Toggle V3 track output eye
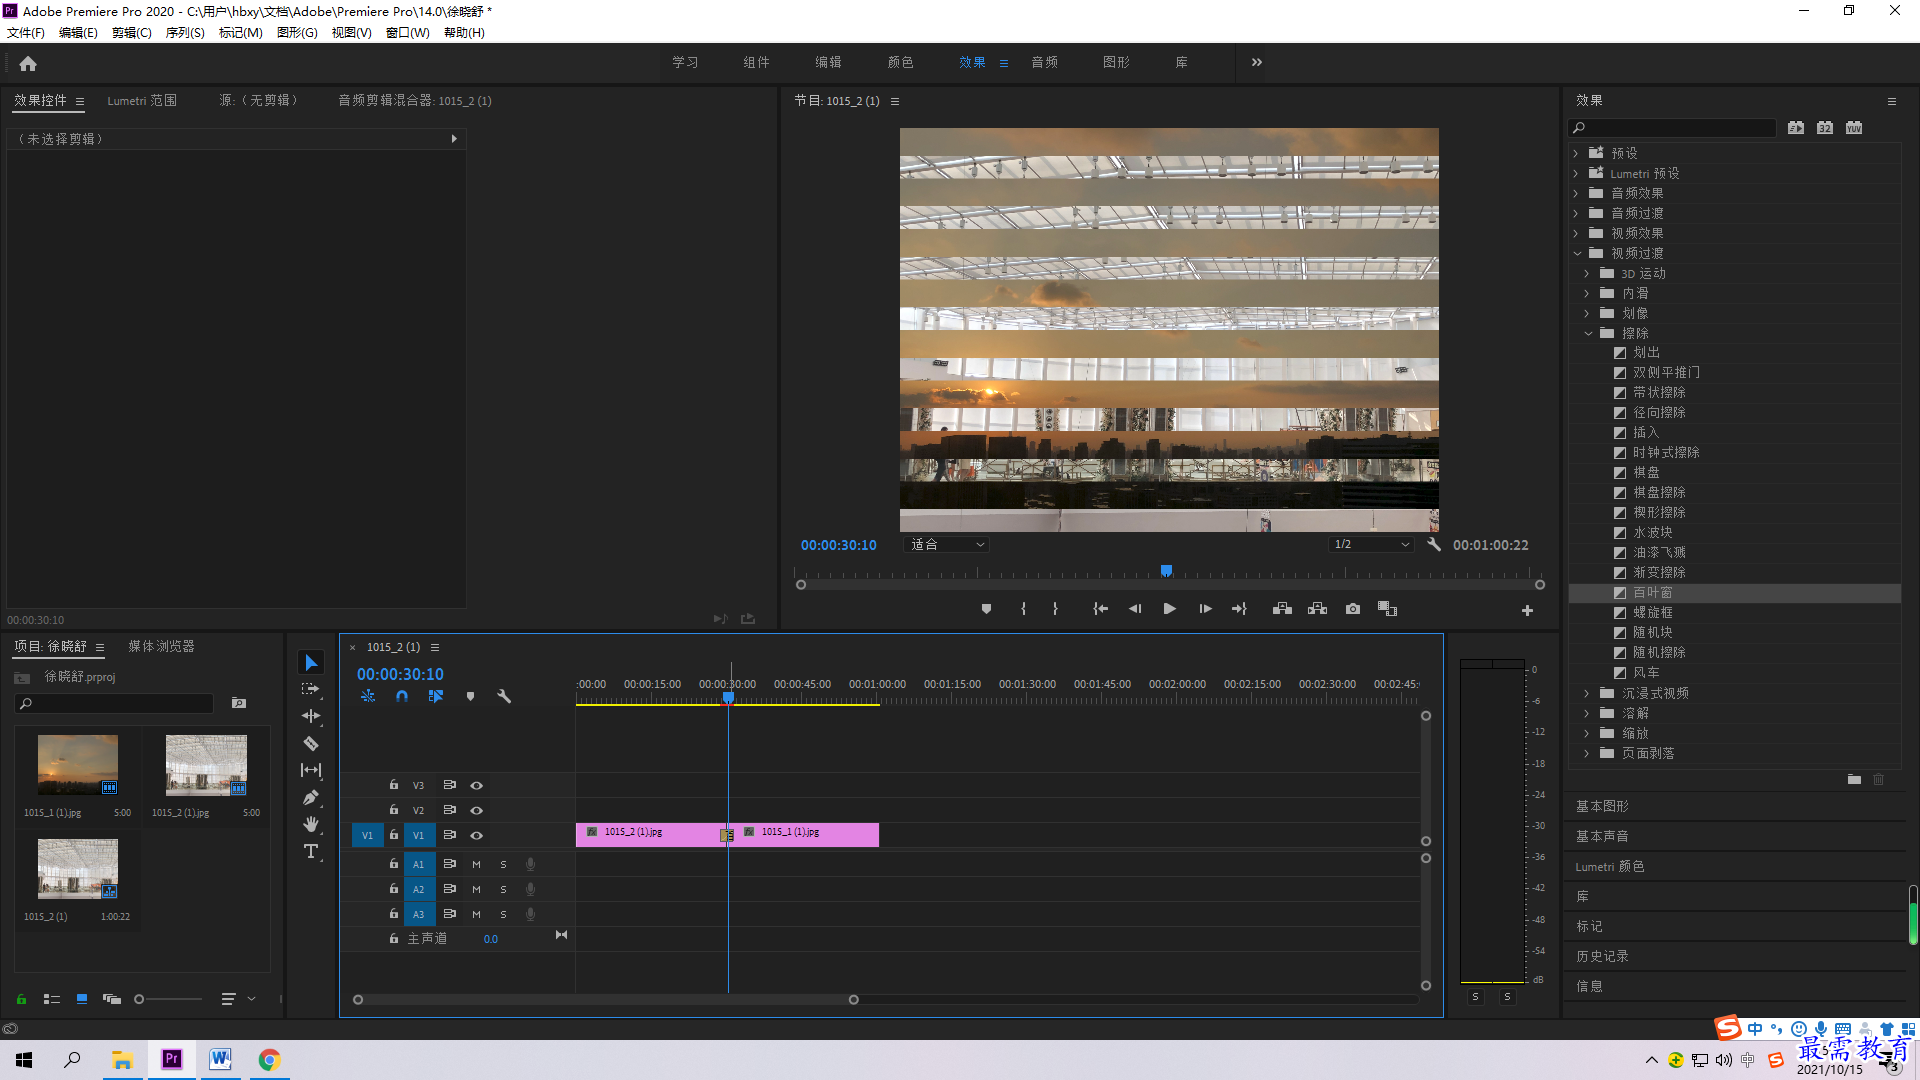The width and height of the screenshot is (1920, 1080). point(477,786)
